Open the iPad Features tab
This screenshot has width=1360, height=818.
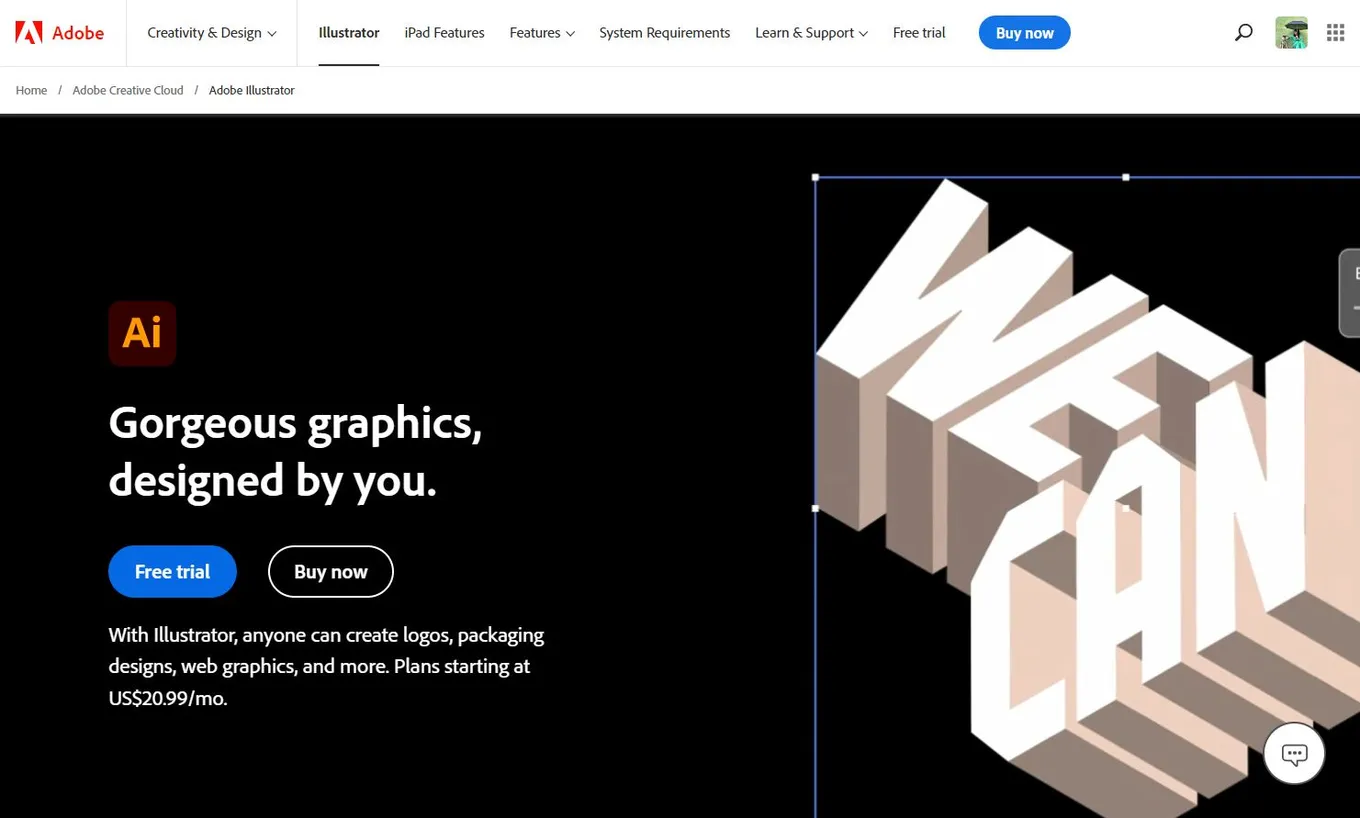tap(444, 32)
